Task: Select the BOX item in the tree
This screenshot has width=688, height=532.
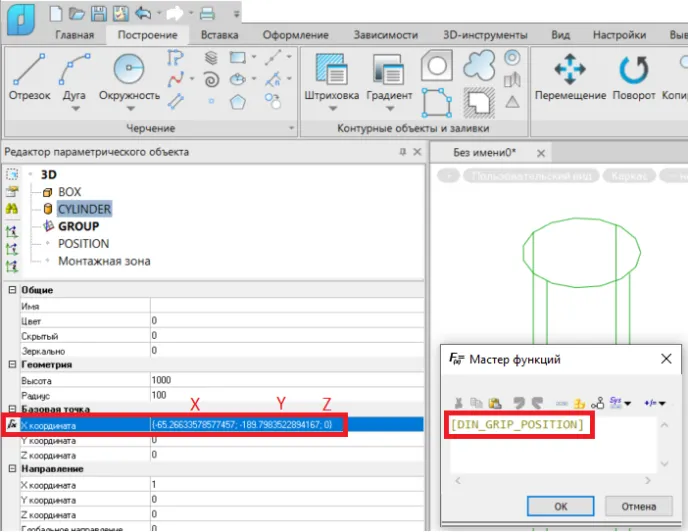Action: (69, 192)
